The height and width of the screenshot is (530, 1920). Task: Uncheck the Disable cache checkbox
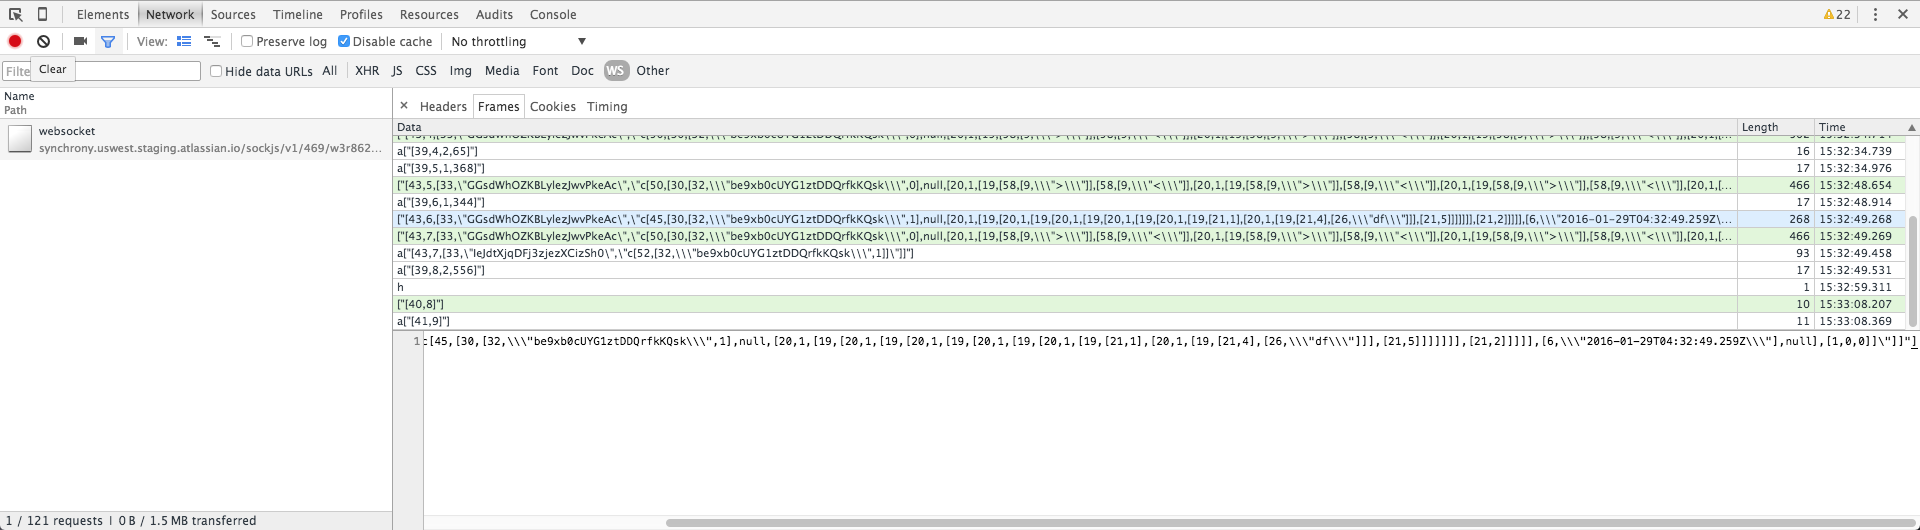click(x=344, y=41)
